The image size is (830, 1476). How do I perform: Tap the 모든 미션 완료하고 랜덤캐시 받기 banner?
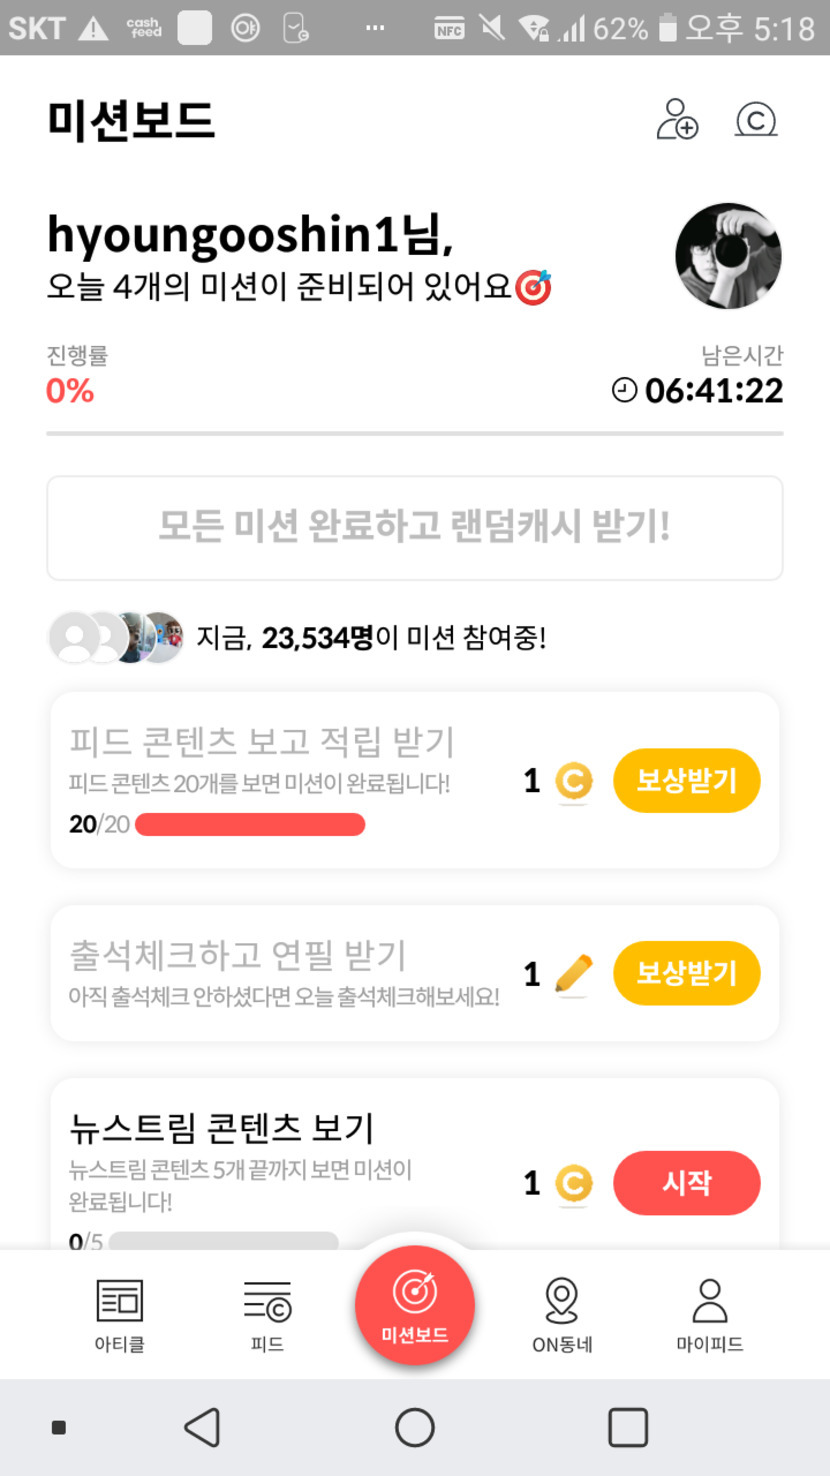(415, 528)
